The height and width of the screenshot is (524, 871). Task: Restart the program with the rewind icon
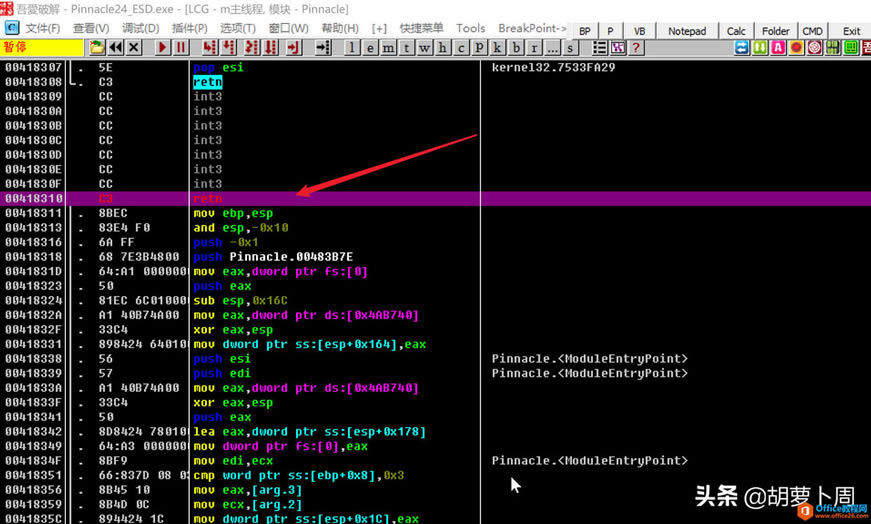[116, 48]
